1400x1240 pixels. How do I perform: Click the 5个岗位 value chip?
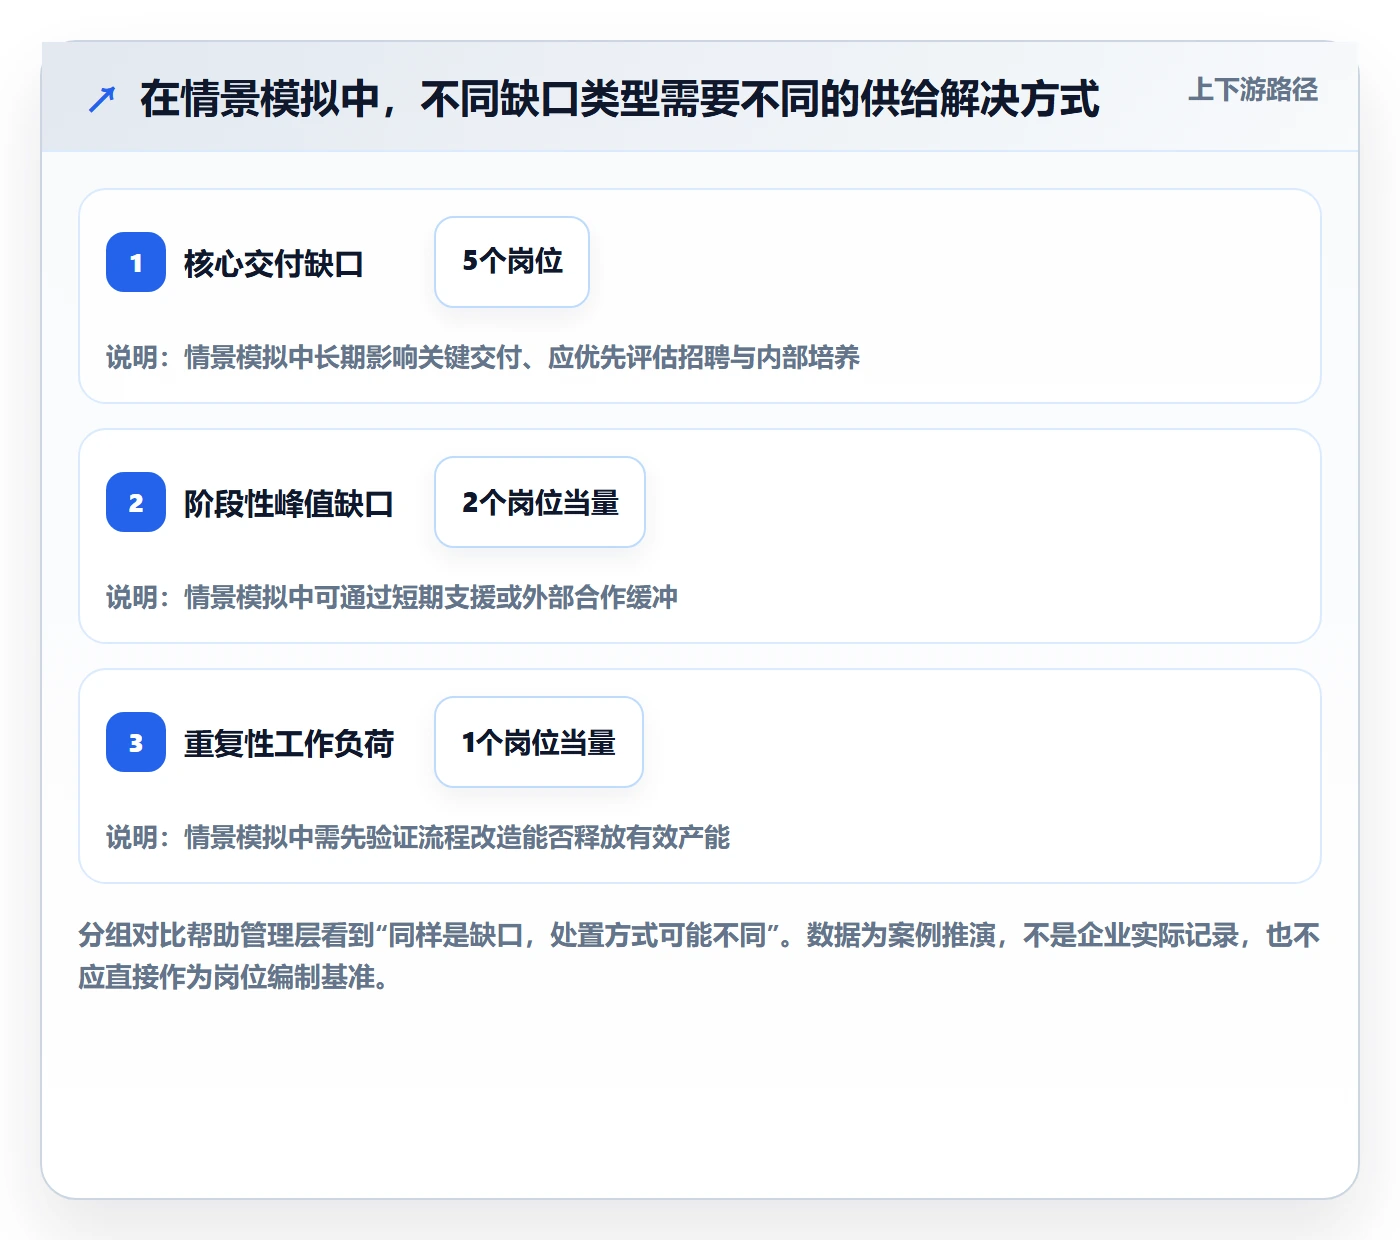click(x=512, y=262)
